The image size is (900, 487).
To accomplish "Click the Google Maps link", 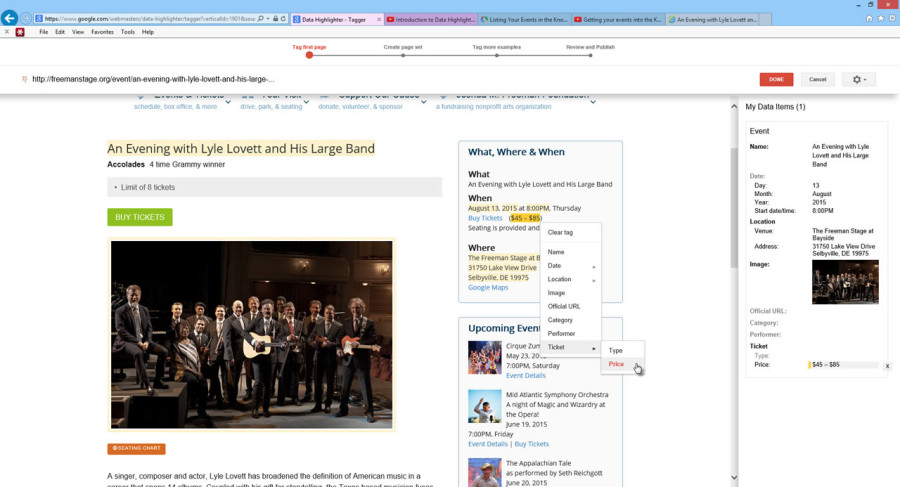I will [x=488, y=288].
